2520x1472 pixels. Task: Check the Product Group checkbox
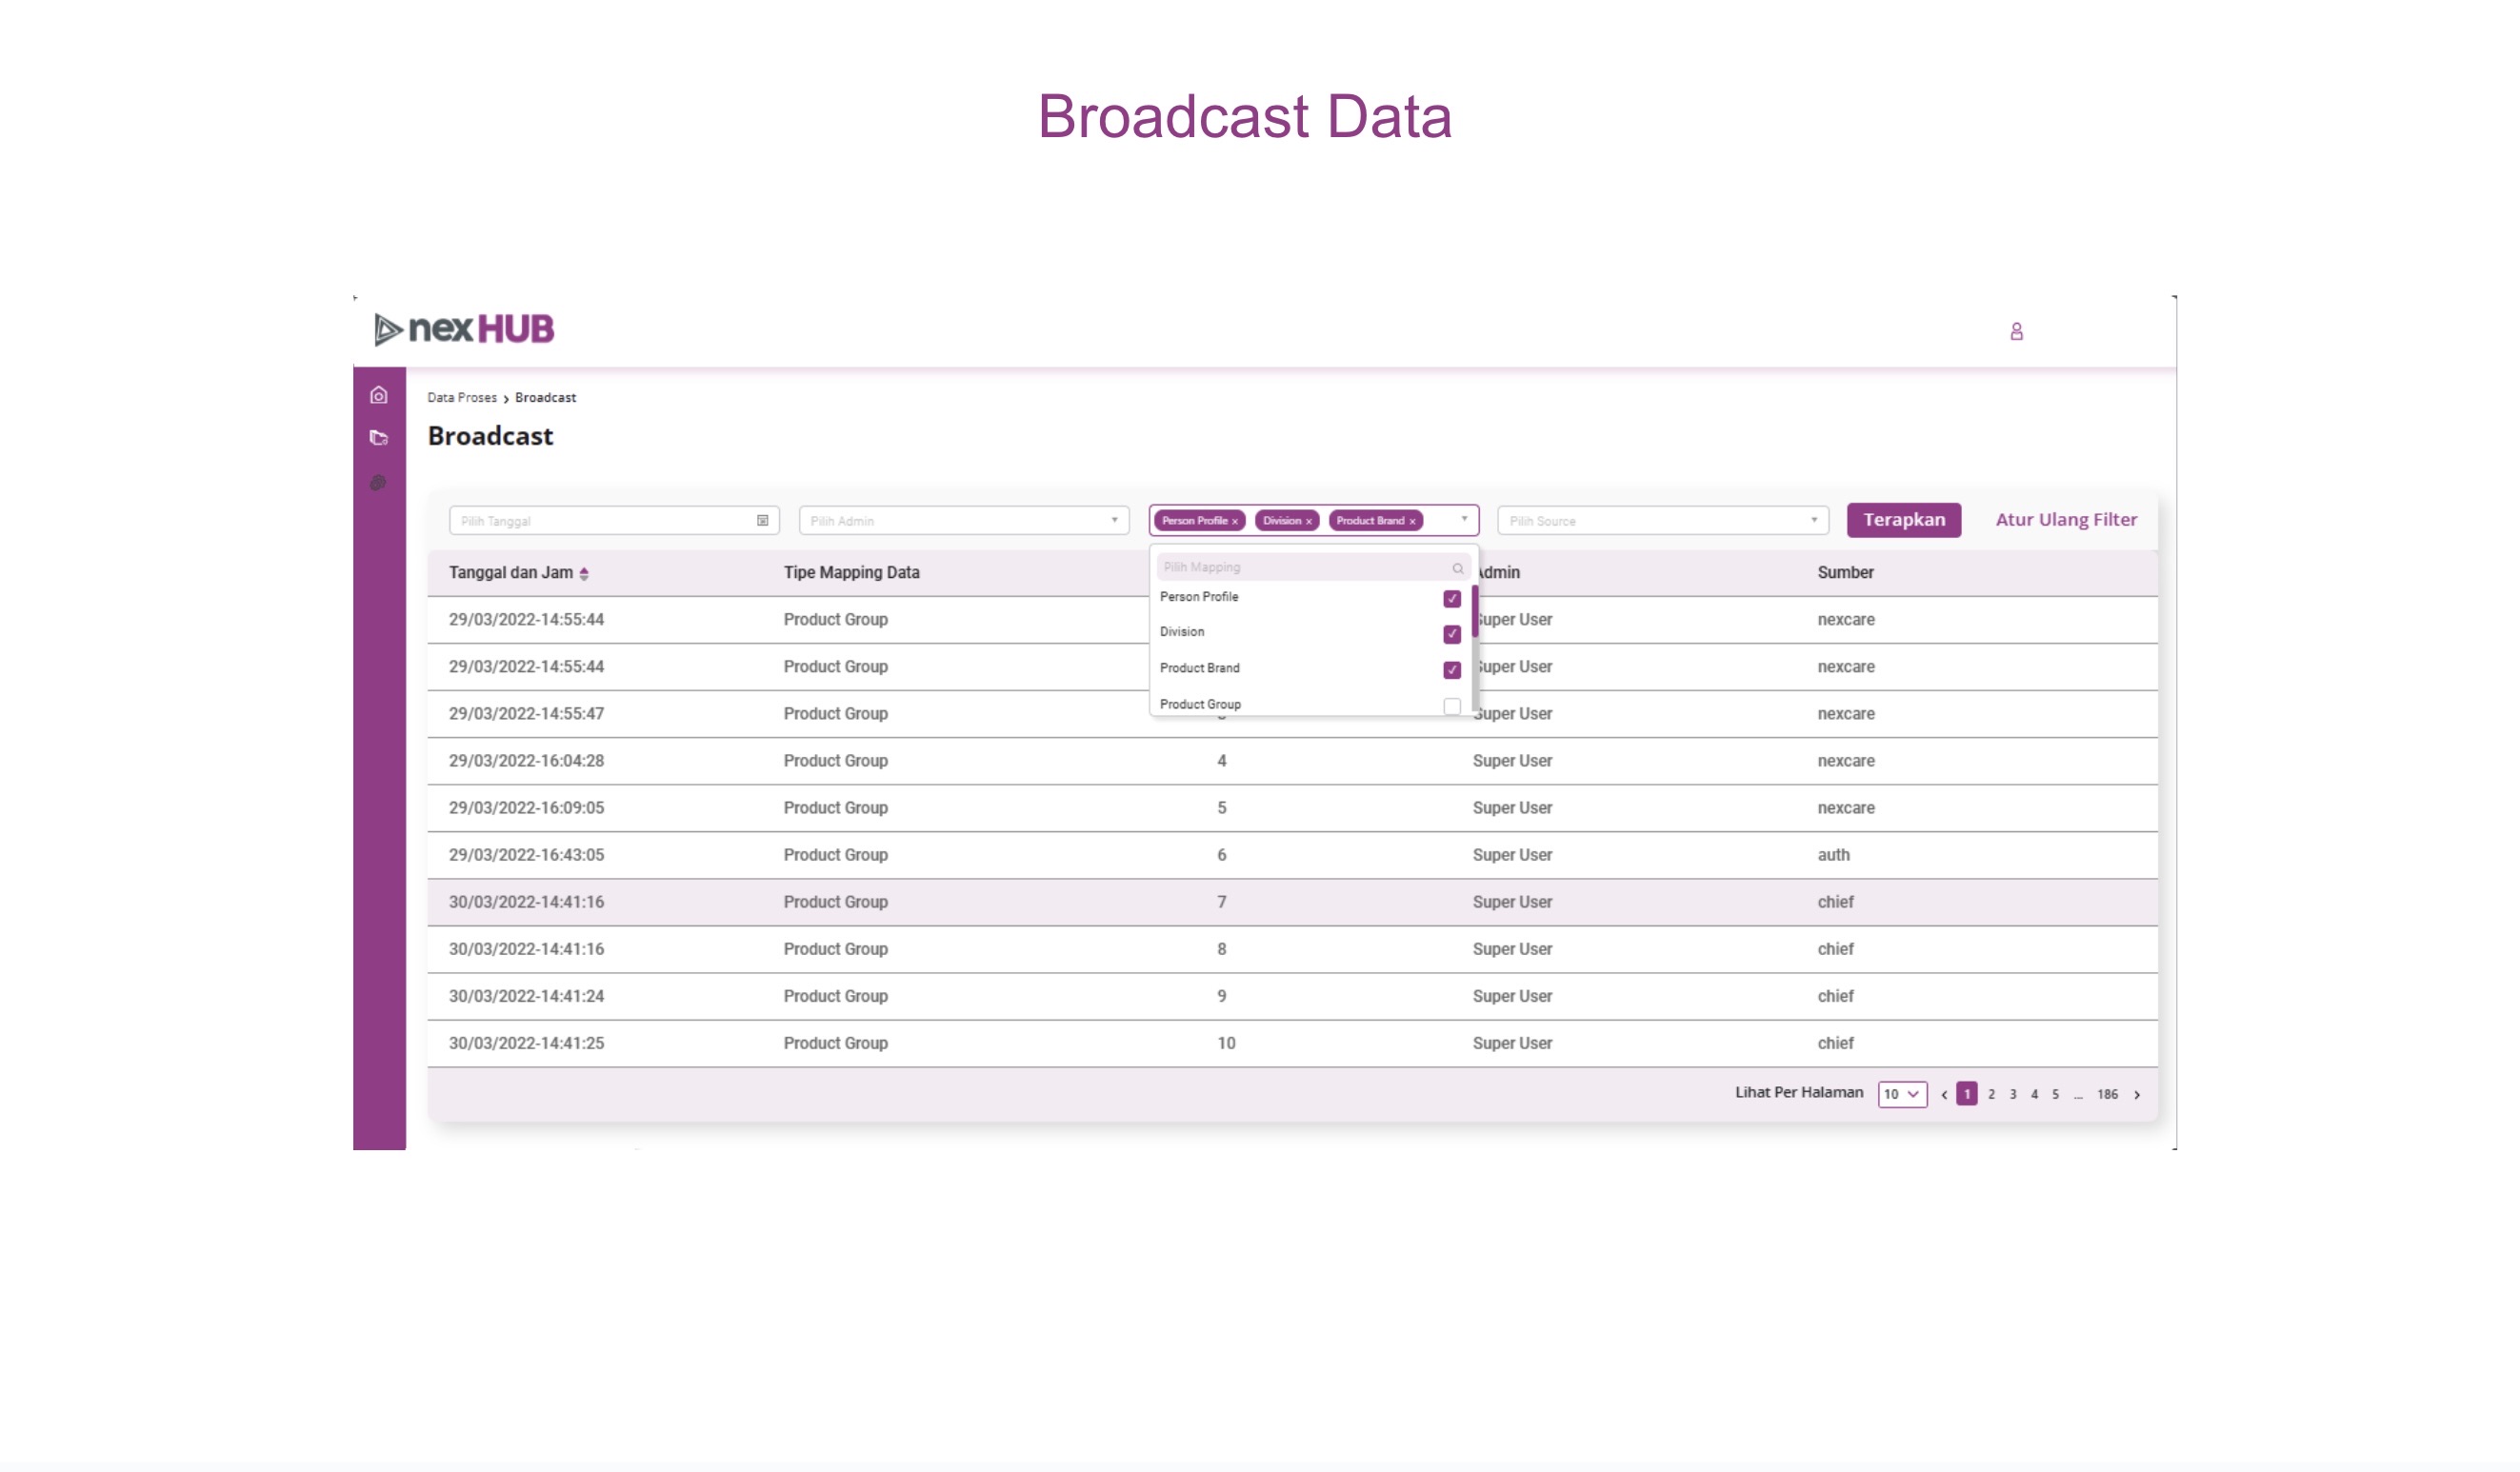(x=1451, y=706)
